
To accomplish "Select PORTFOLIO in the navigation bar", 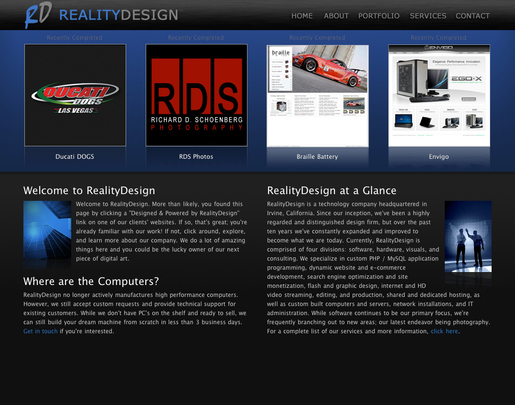I will click(x=379, y=16).
